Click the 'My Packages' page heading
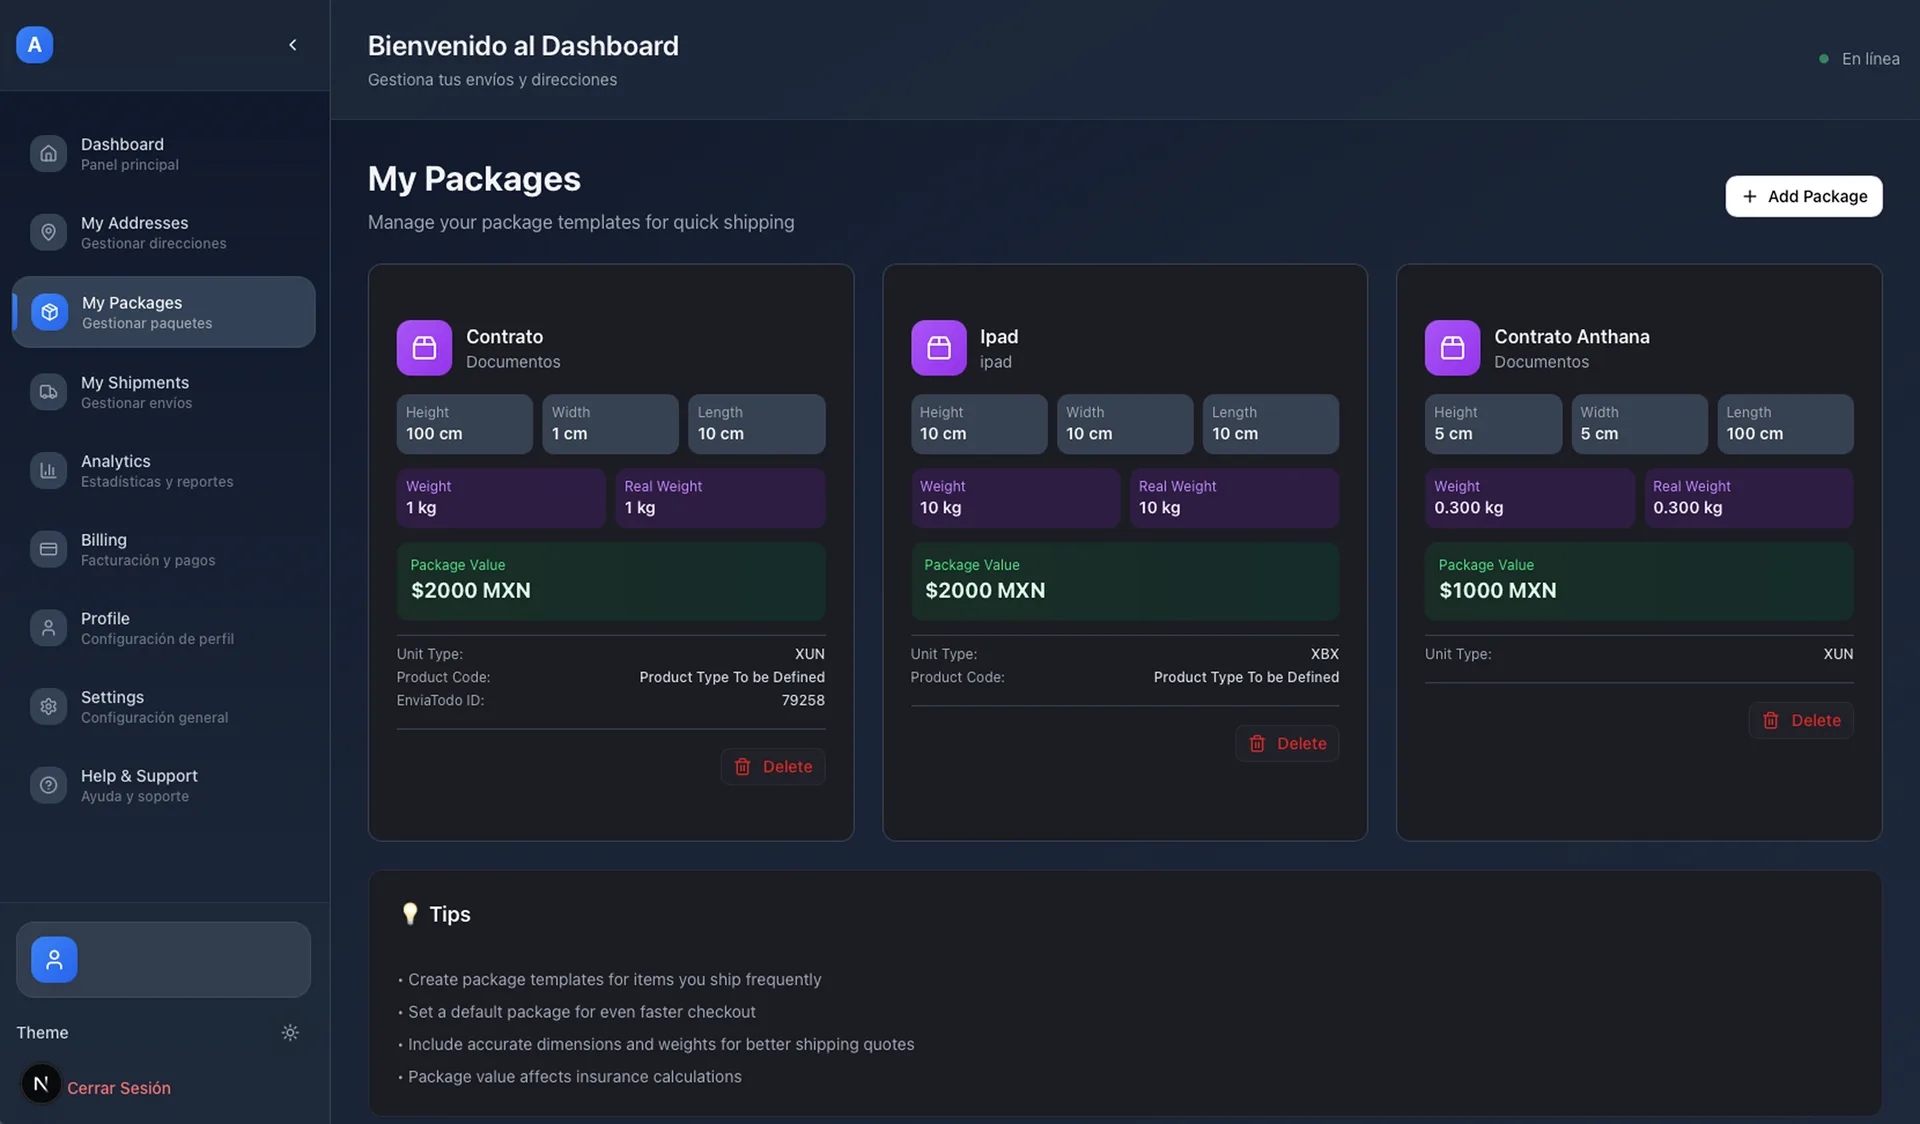This screenshot has height=1124, width=1920. (474, 179)
